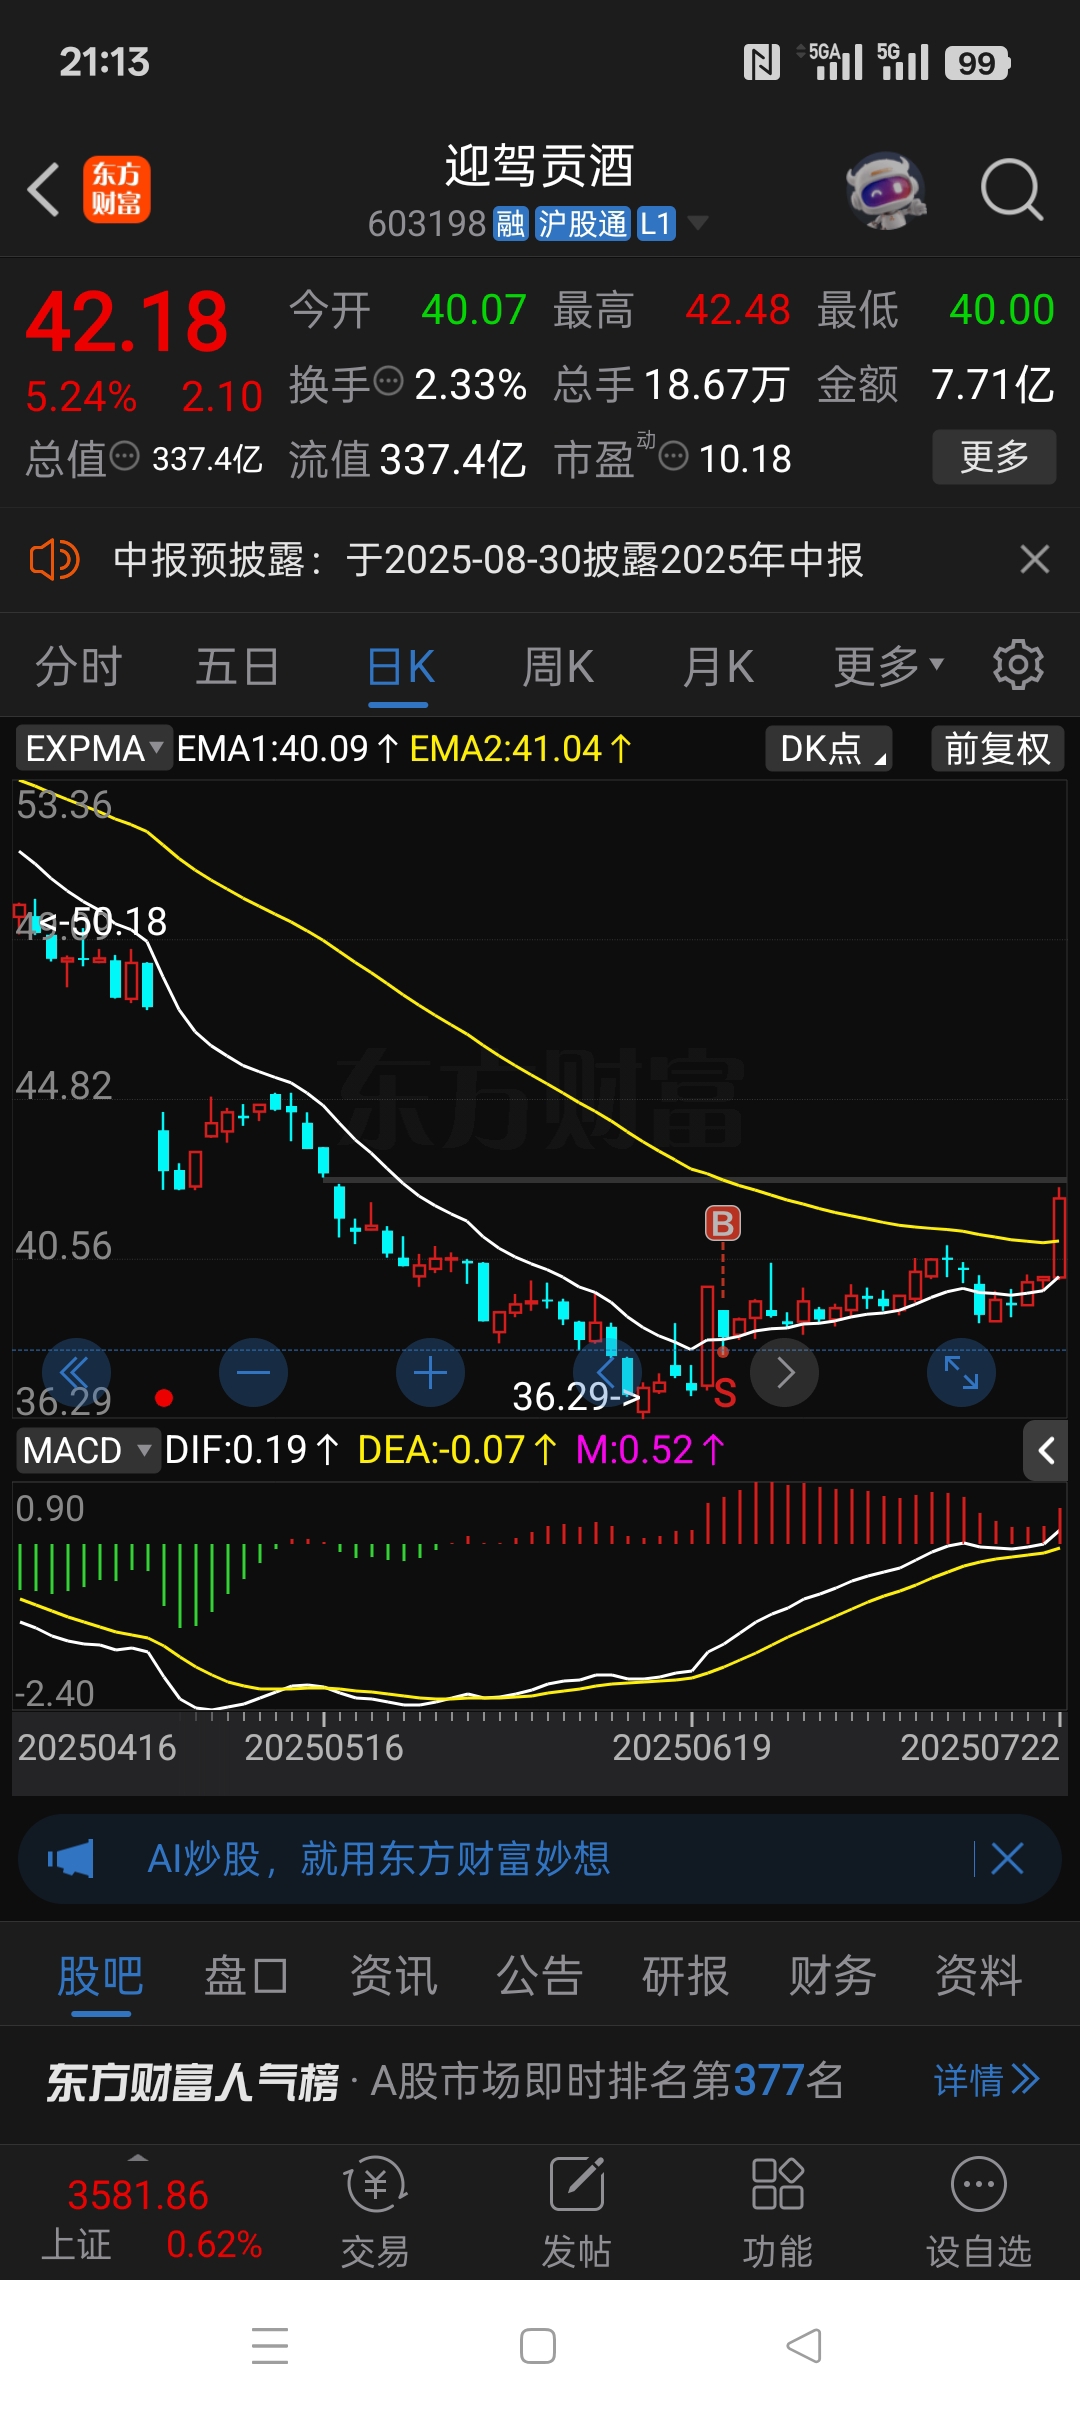This screenshot has height=2412, width=1080.
Task: Switch to 公告 tab
Action: coord(539,1976)
